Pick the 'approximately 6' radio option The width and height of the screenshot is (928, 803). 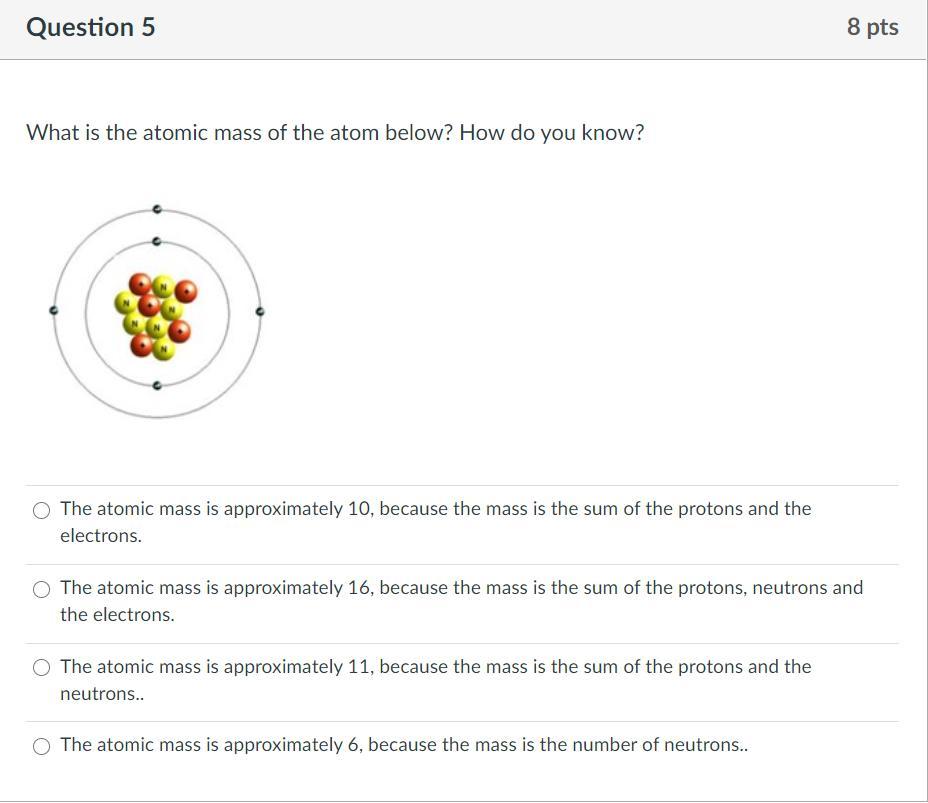point(42,747)
